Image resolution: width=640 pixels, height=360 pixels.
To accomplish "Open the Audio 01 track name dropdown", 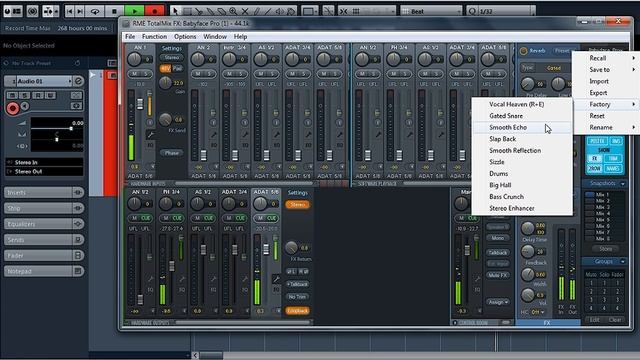I will (69, 81).
